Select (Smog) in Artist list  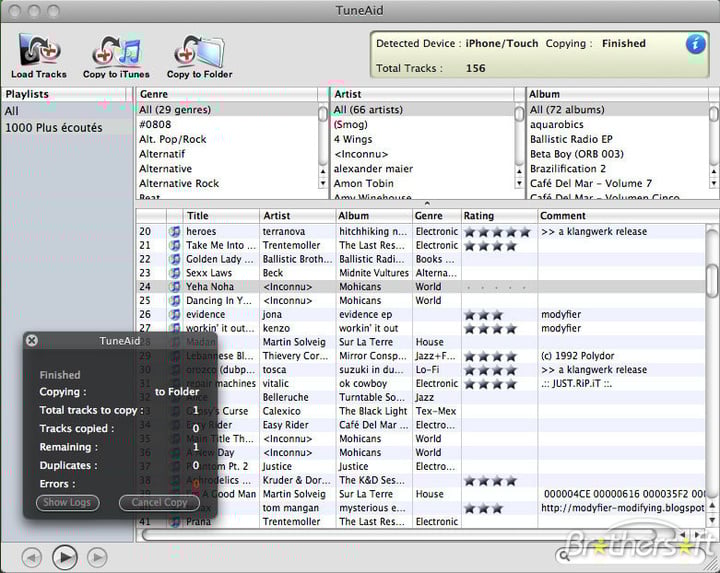pyautogui.click(x=422, y=124)
